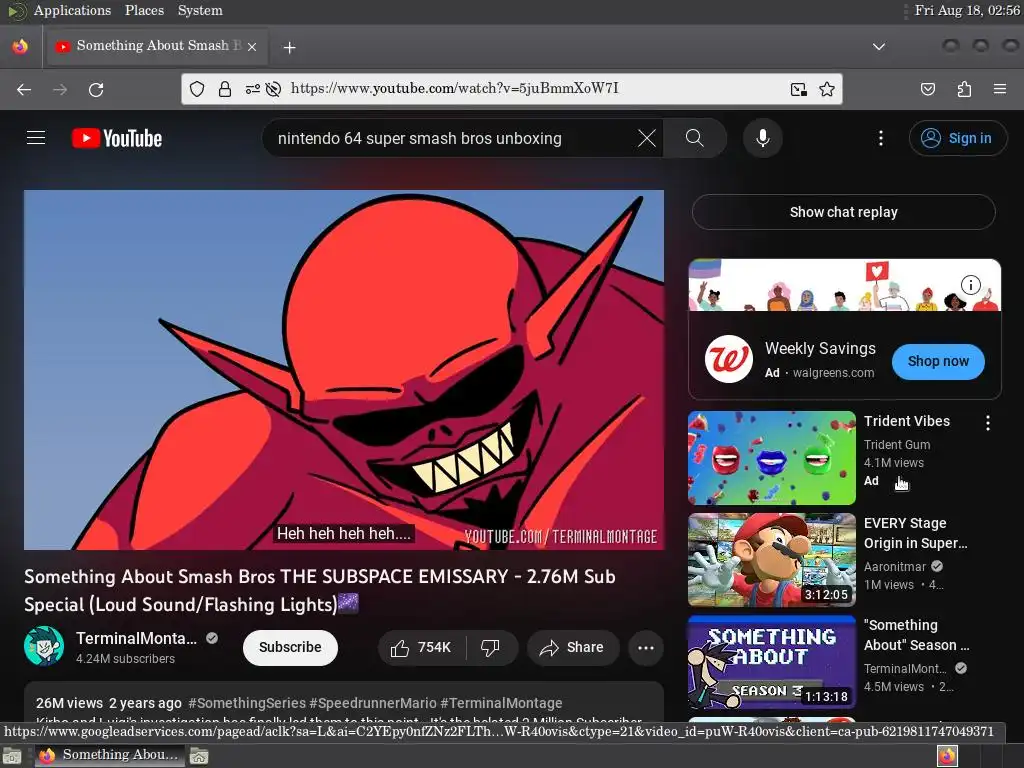Open the site permissions icon in address bar
Image resolution: width=1024 pixels, height=768 pixels.
click(252, 89)
